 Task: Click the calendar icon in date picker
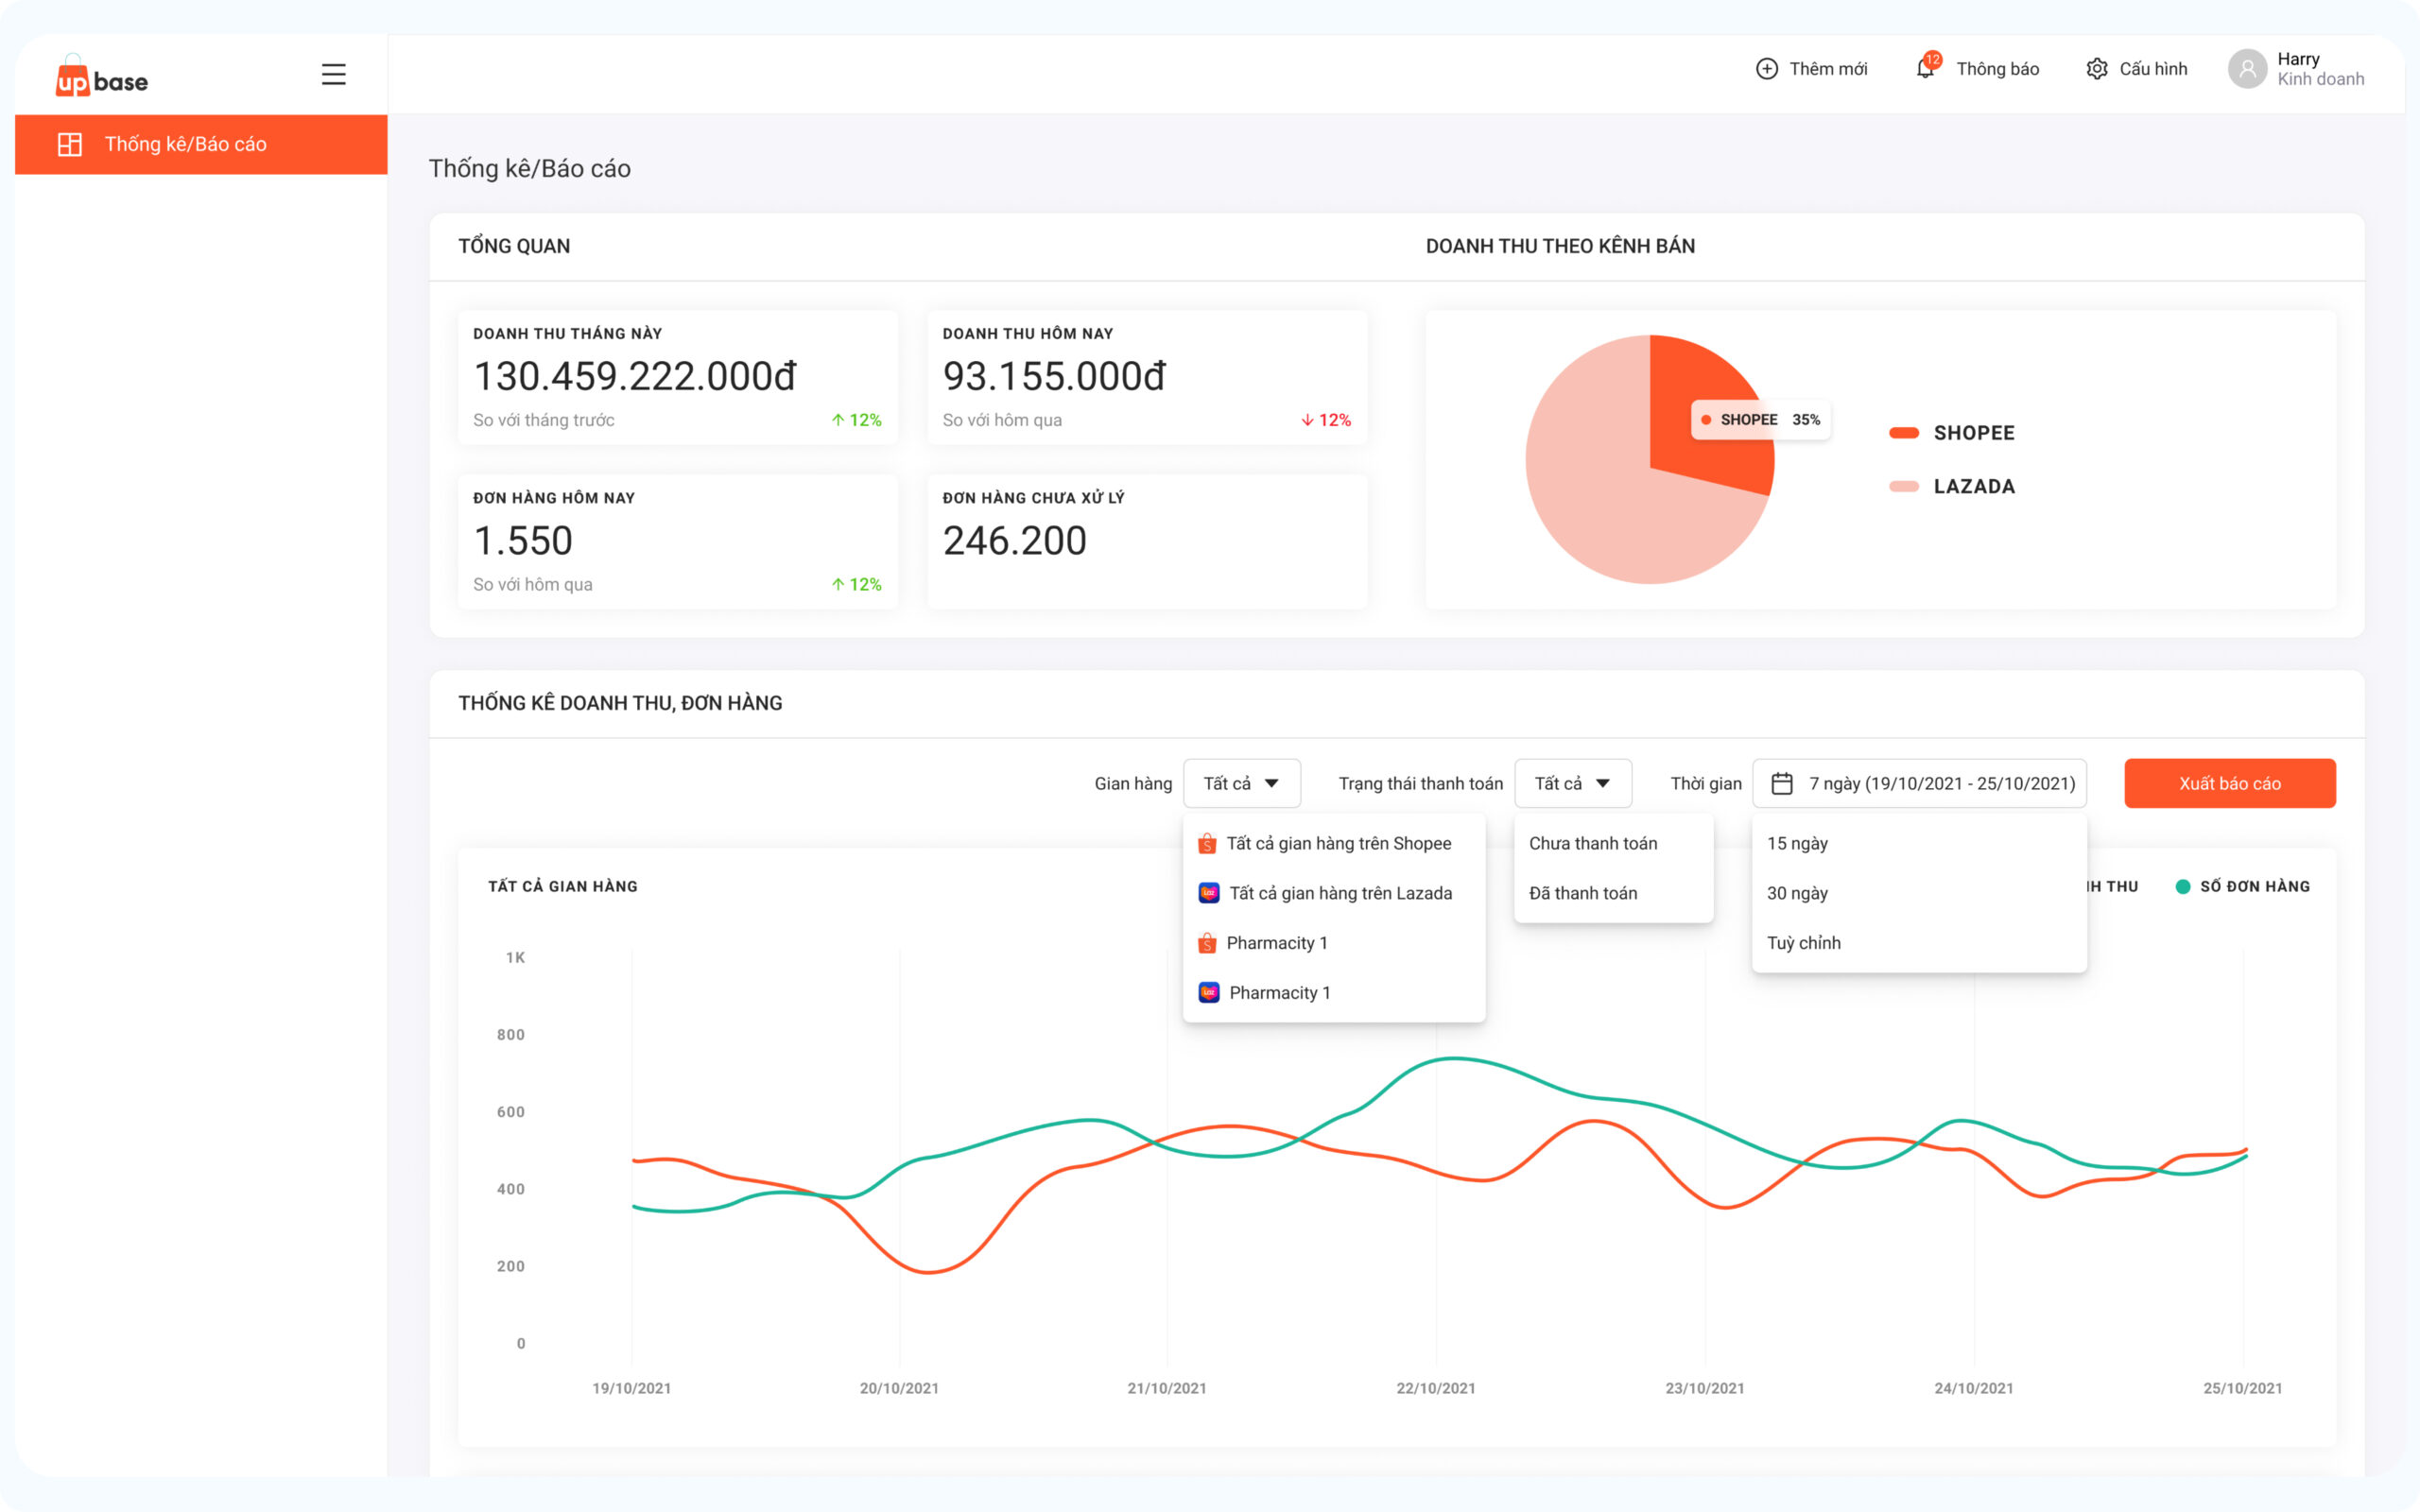(1781, 784)
